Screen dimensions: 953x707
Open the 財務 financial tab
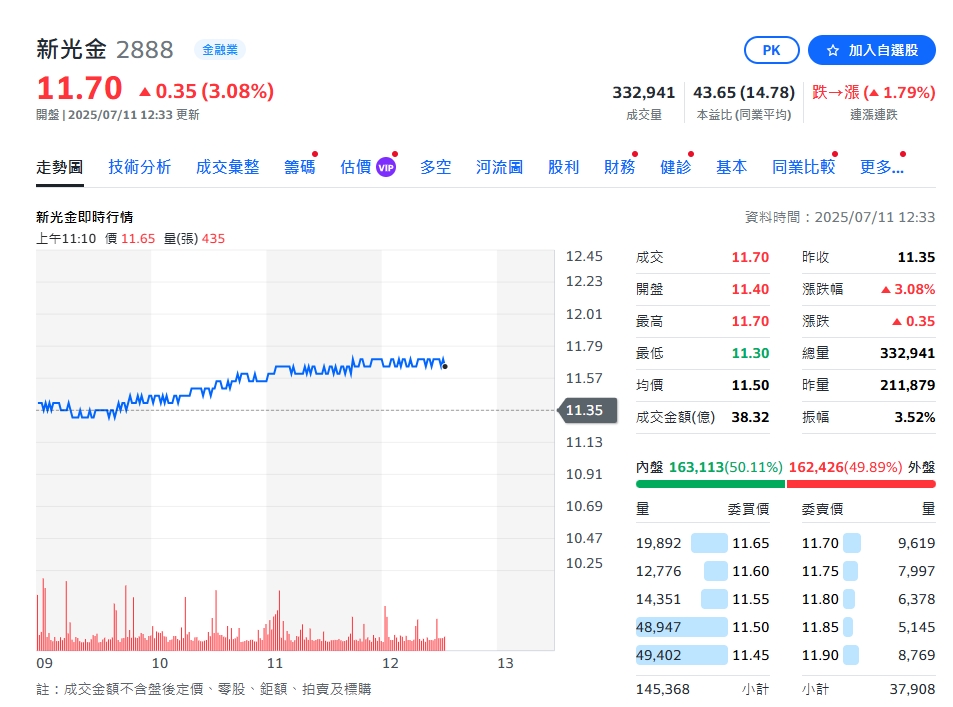pos(620,168)
